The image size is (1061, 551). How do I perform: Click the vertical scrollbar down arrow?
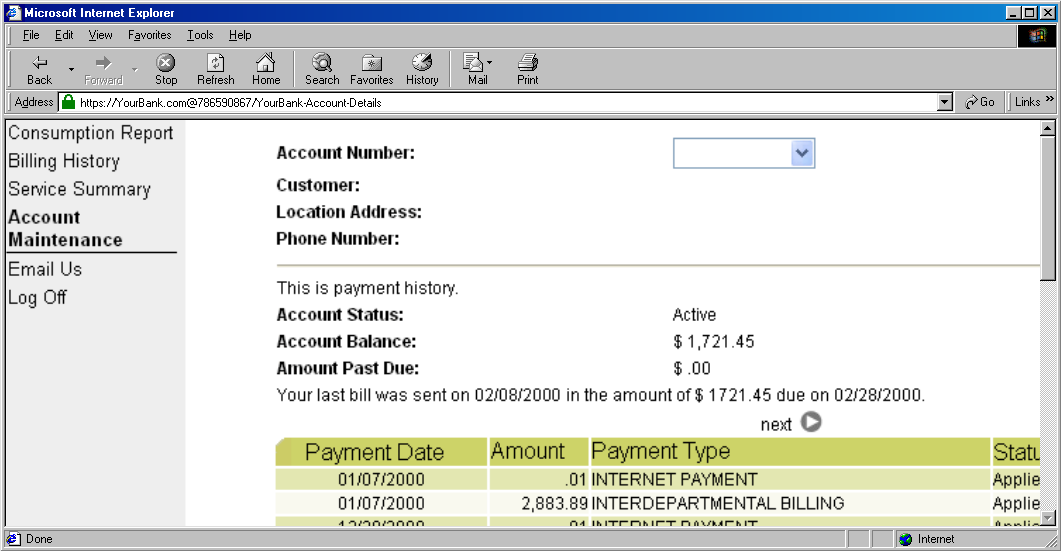click(1048, 518)
